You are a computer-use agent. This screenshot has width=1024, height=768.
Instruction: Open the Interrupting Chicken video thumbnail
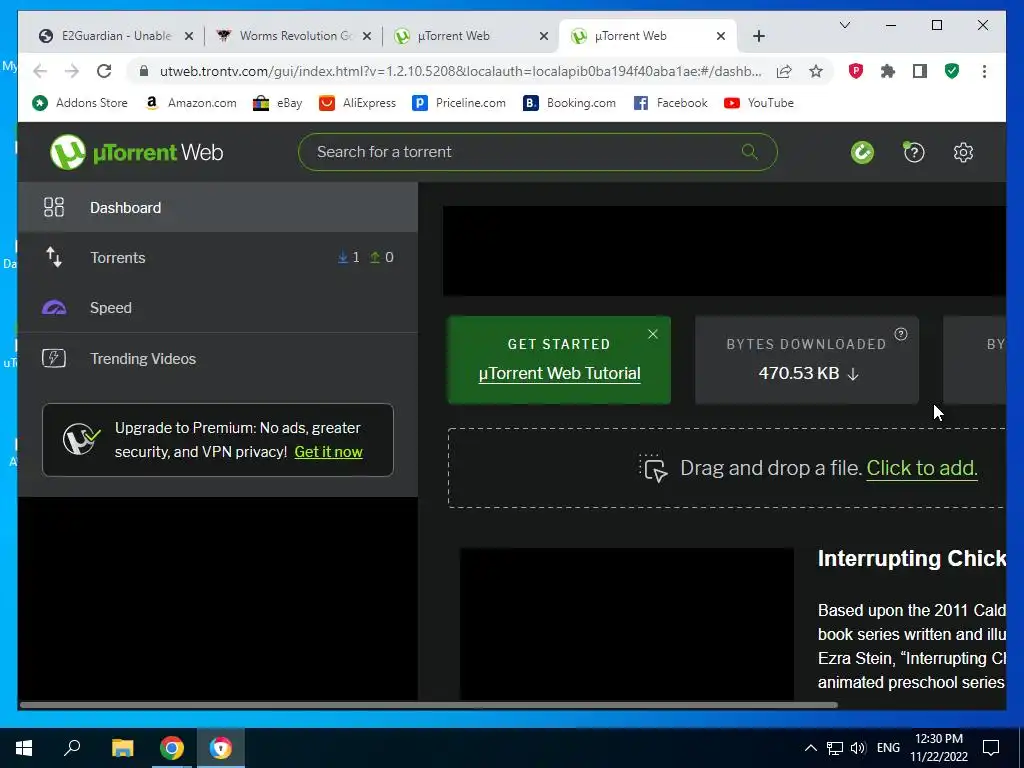627,624
